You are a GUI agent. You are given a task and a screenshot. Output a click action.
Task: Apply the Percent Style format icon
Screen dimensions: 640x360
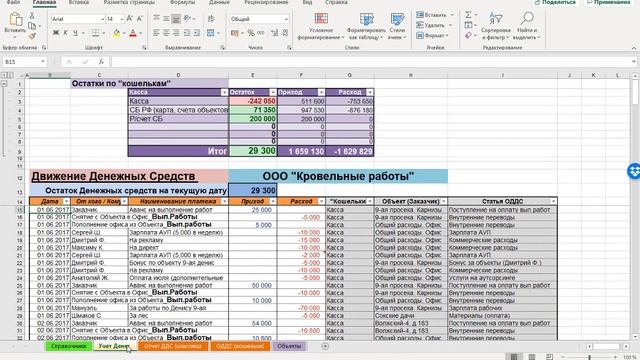point(251,33)
